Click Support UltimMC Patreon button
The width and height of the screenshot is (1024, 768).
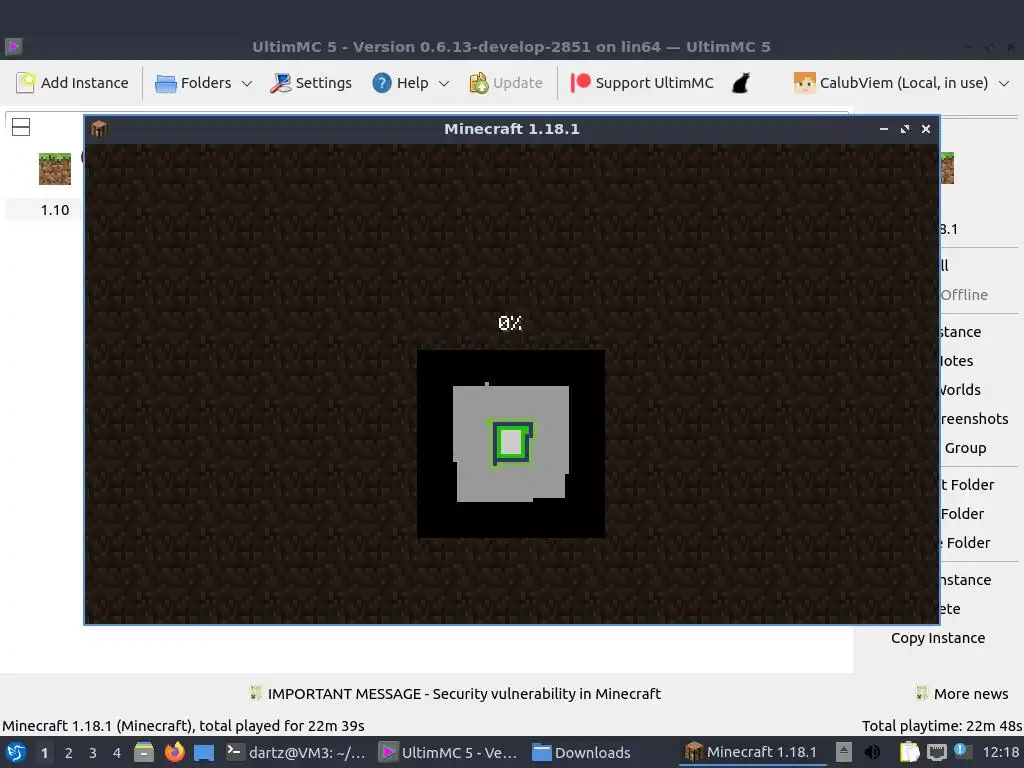click(x=642, y=83)
